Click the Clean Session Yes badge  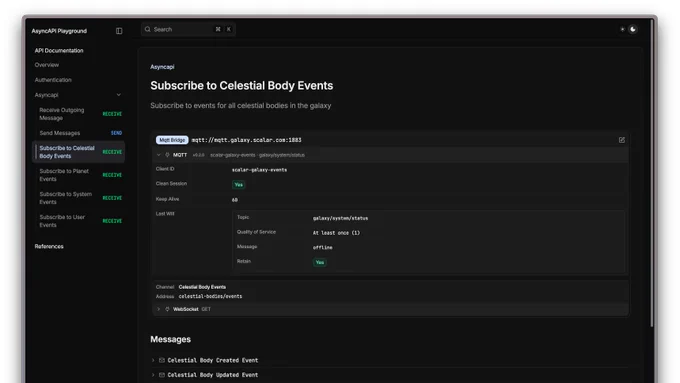coord(239,185)
